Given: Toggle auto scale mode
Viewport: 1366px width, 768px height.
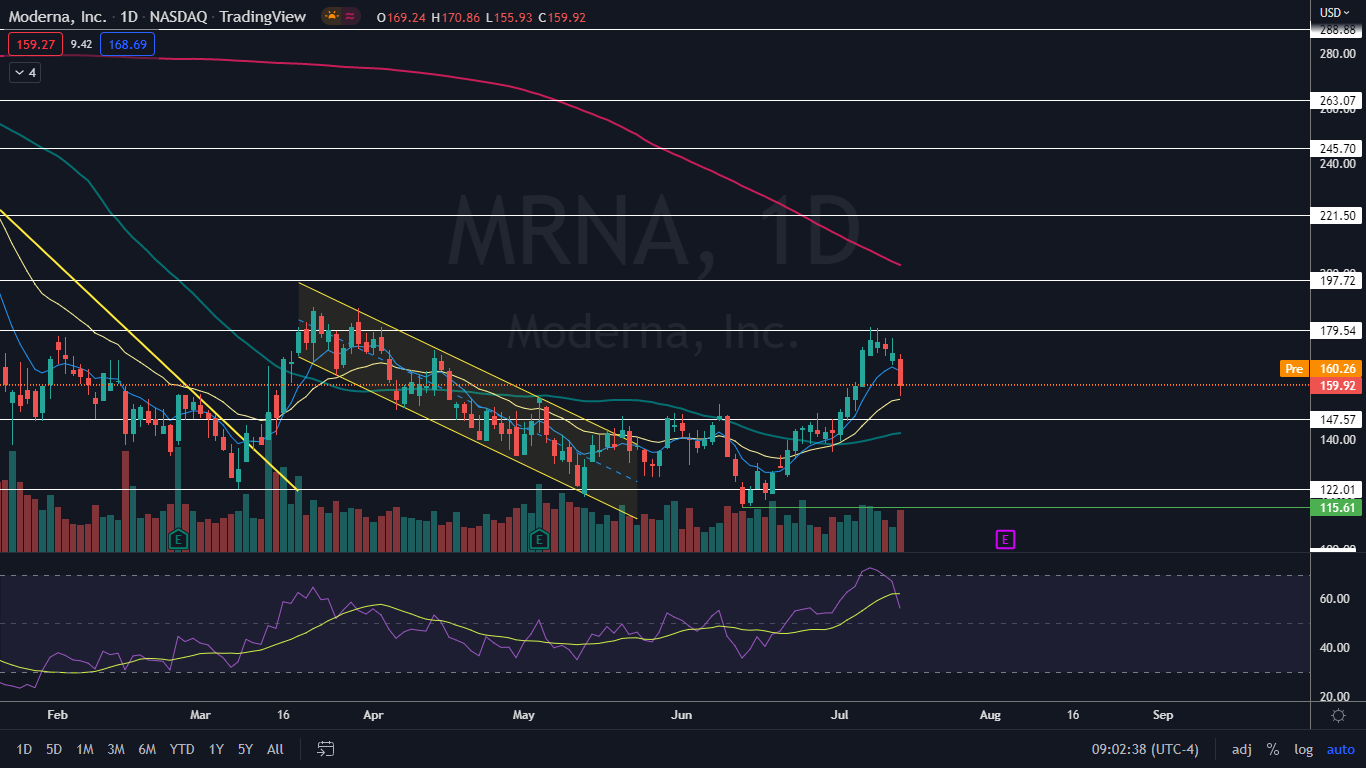Looking at the screenshot, I should click(x=1340, y=749).
